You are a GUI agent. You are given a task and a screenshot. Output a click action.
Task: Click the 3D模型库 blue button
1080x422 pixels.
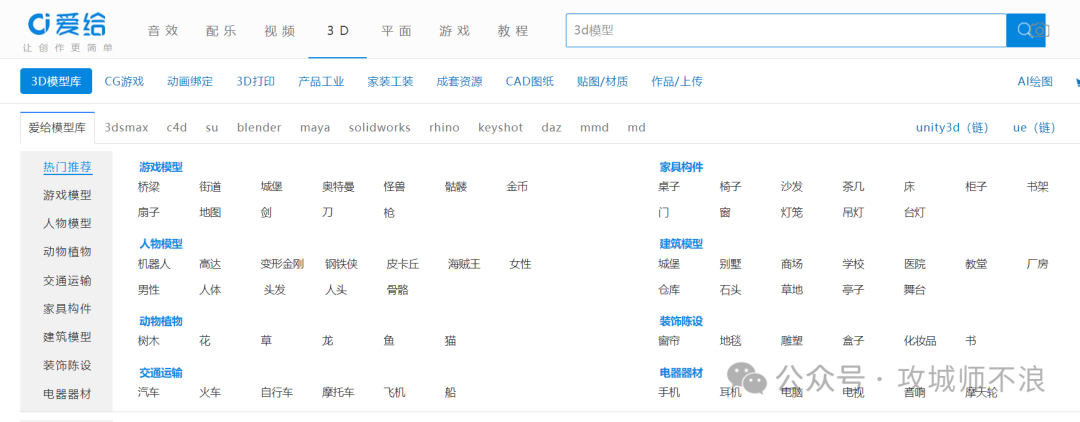pos(56,81)
